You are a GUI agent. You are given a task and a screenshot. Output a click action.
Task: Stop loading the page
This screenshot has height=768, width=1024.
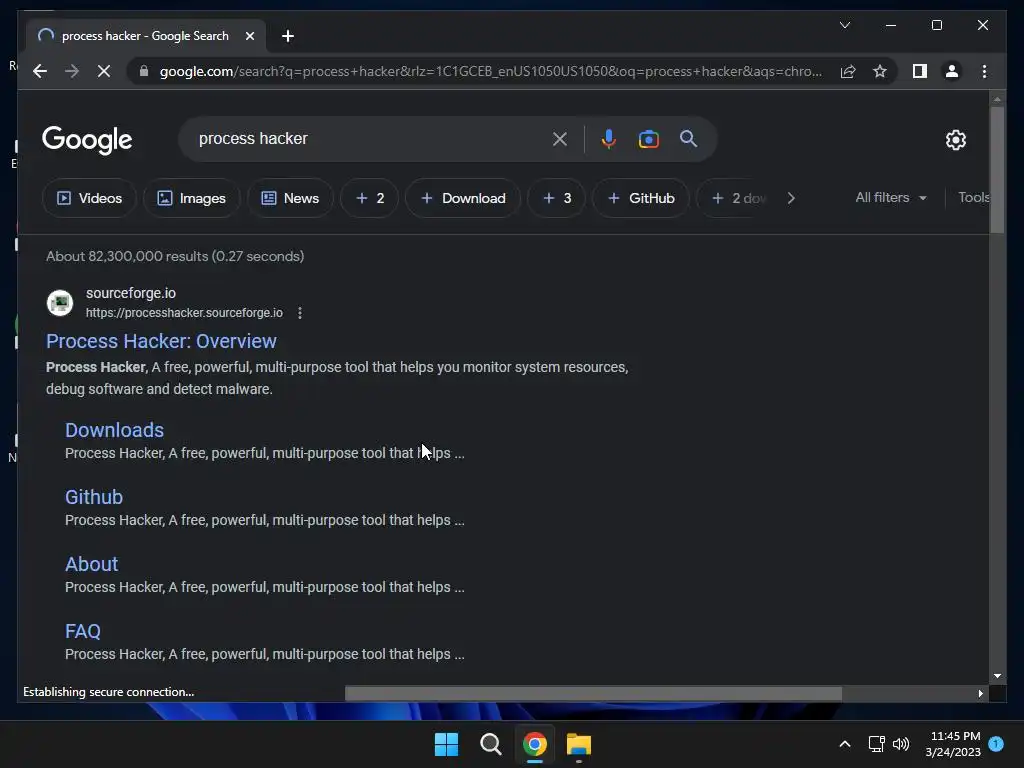coord(104,71)
